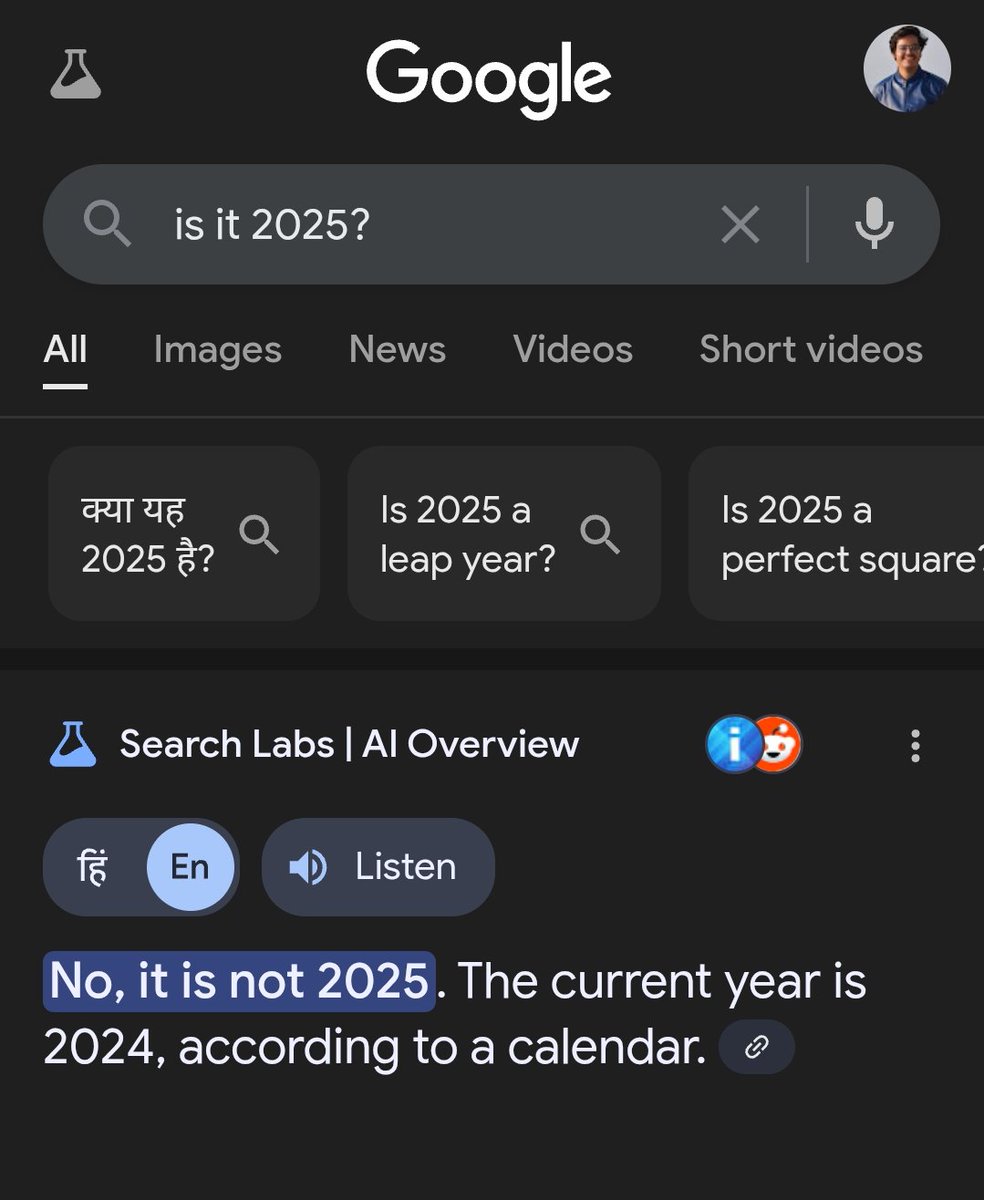Click the search magnifier icon
This screenshot has height=1200, width=984.
(107, 223)
